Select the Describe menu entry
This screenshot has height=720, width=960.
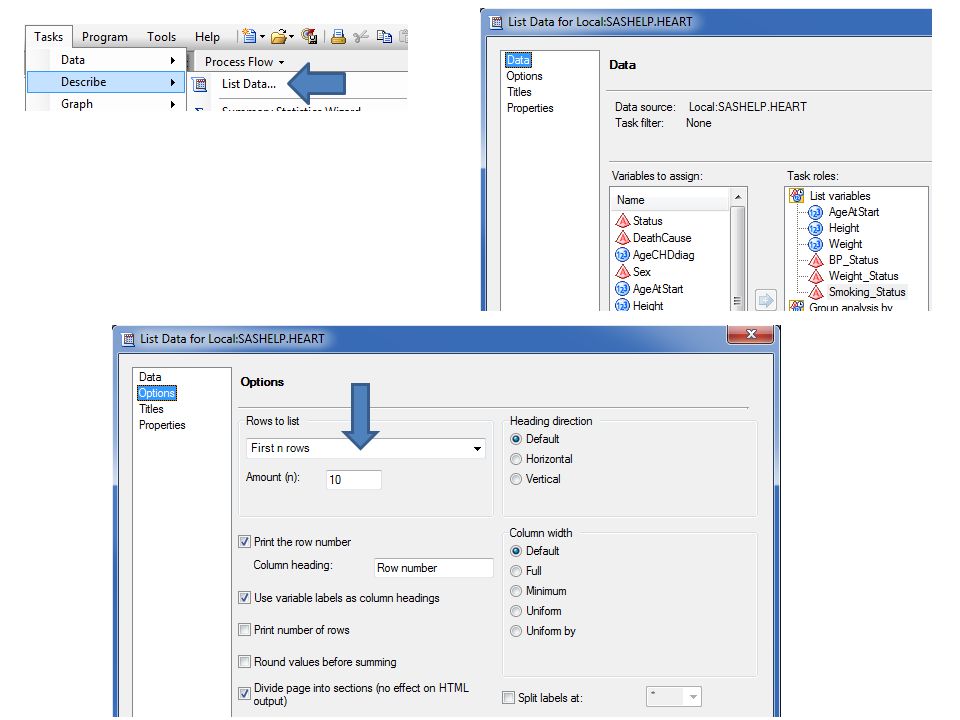pyautogui.click(x=105, y=82)
